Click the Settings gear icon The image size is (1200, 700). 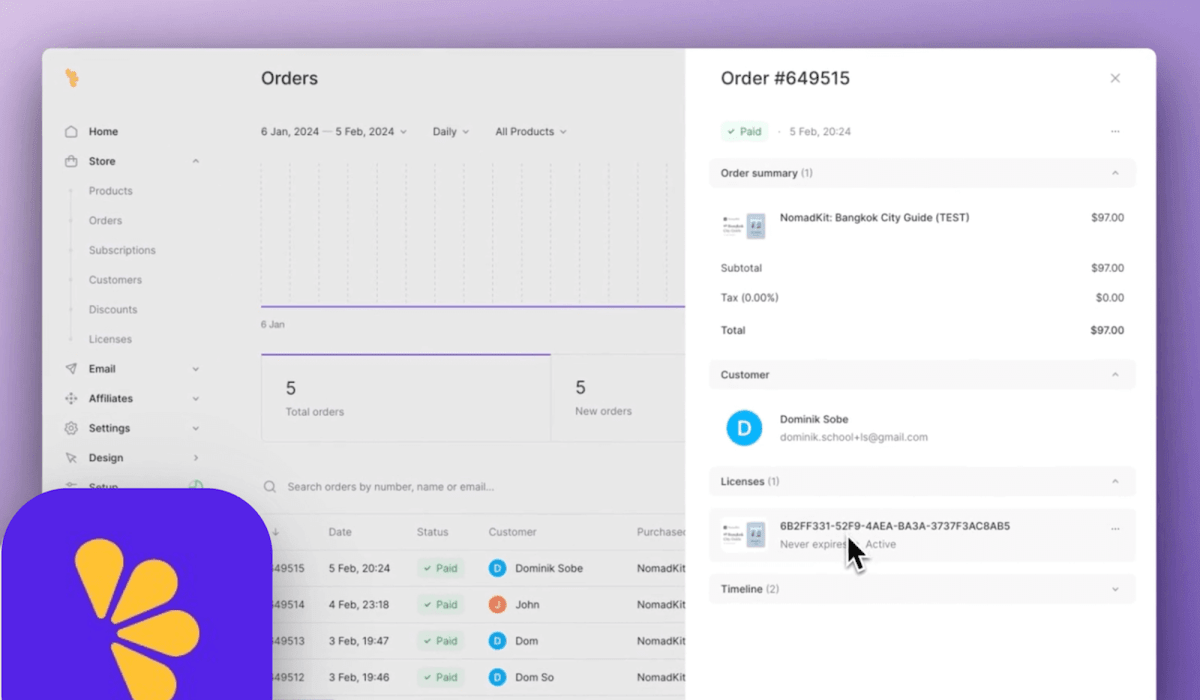pos(71,429)
